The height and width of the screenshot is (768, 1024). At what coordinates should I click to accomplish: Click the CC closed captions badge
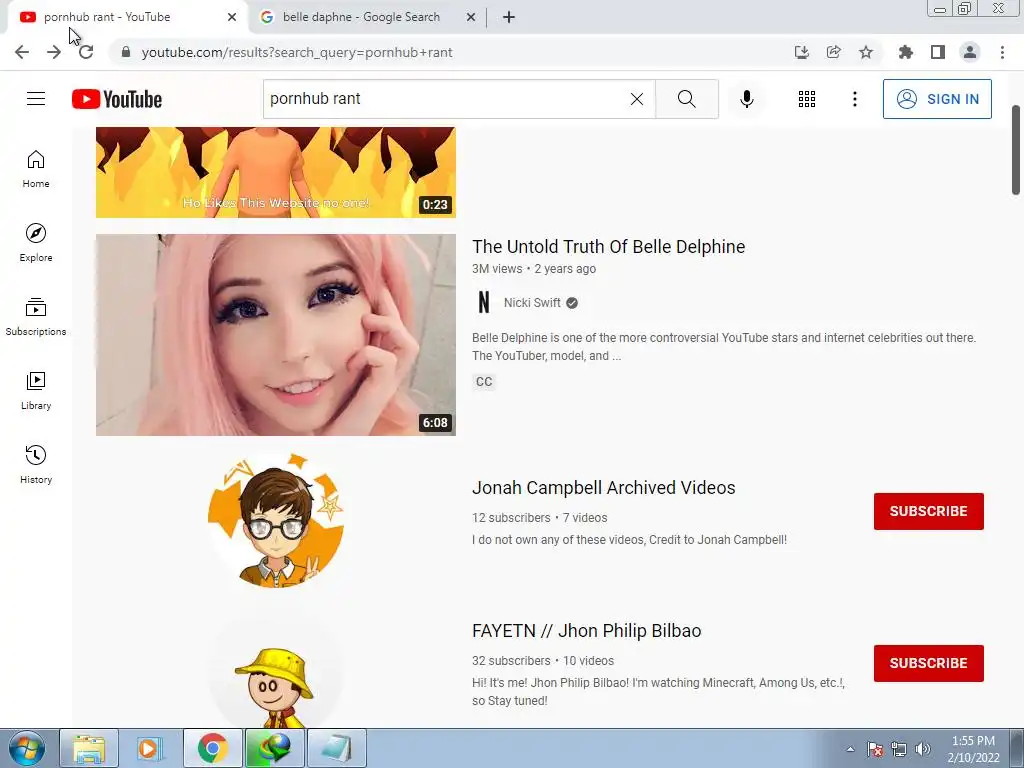point(484,381)
